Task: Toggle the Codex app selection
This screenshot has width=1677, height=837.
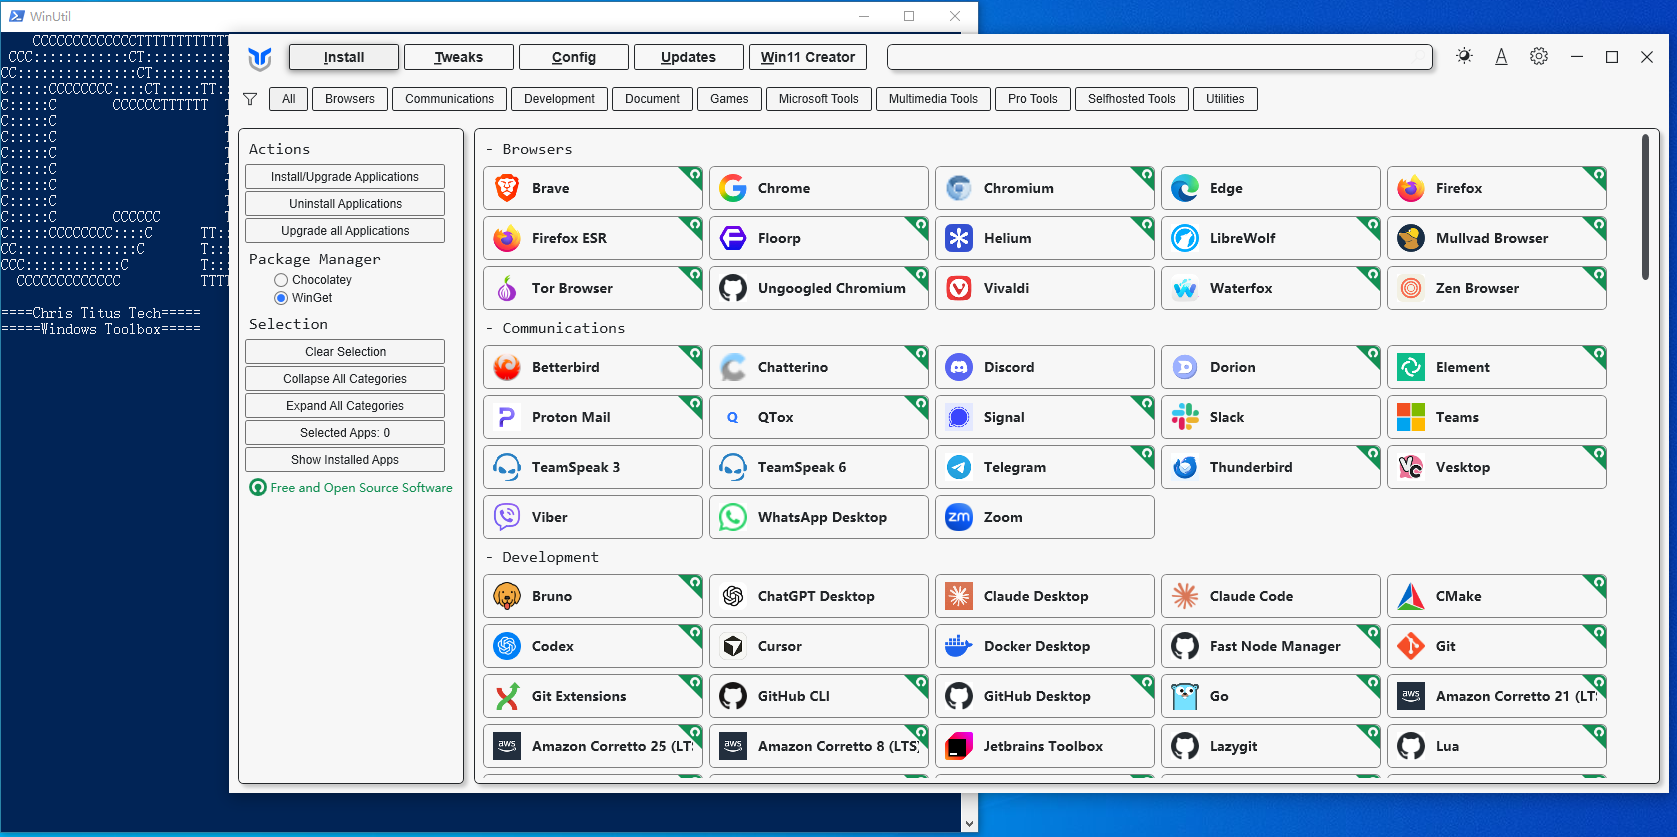Action: tap(592, 646)
